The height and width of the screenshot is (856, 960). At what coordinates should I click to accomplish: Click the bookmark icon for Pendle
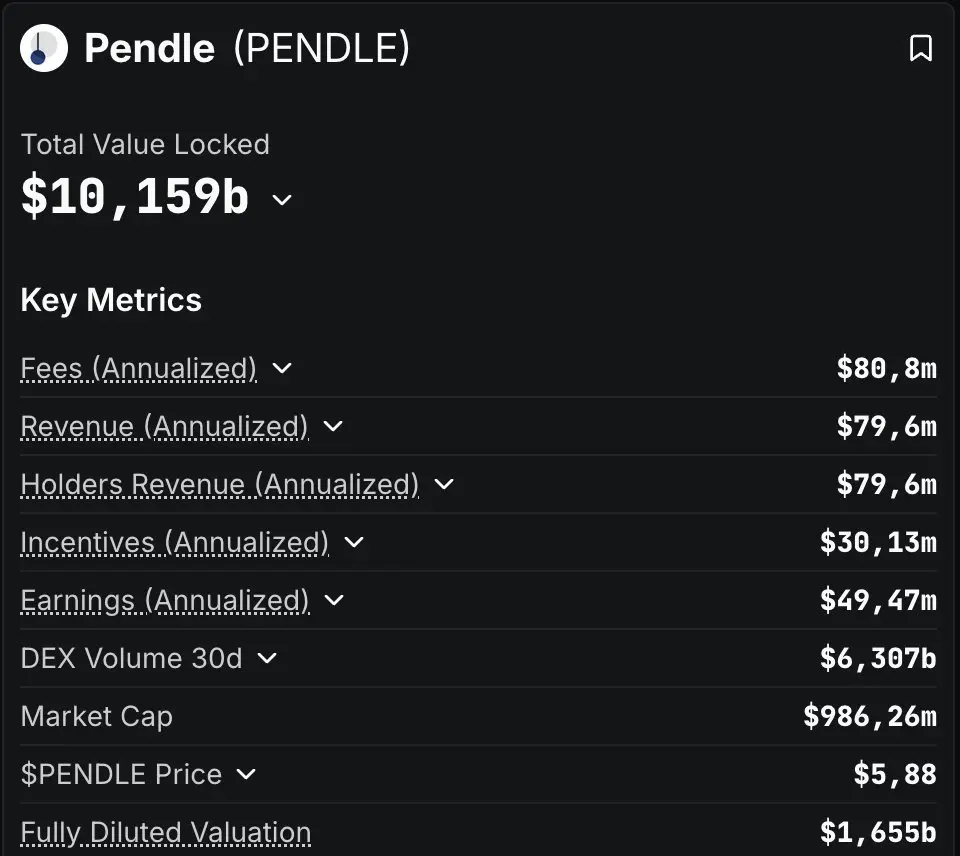point(920,48)
